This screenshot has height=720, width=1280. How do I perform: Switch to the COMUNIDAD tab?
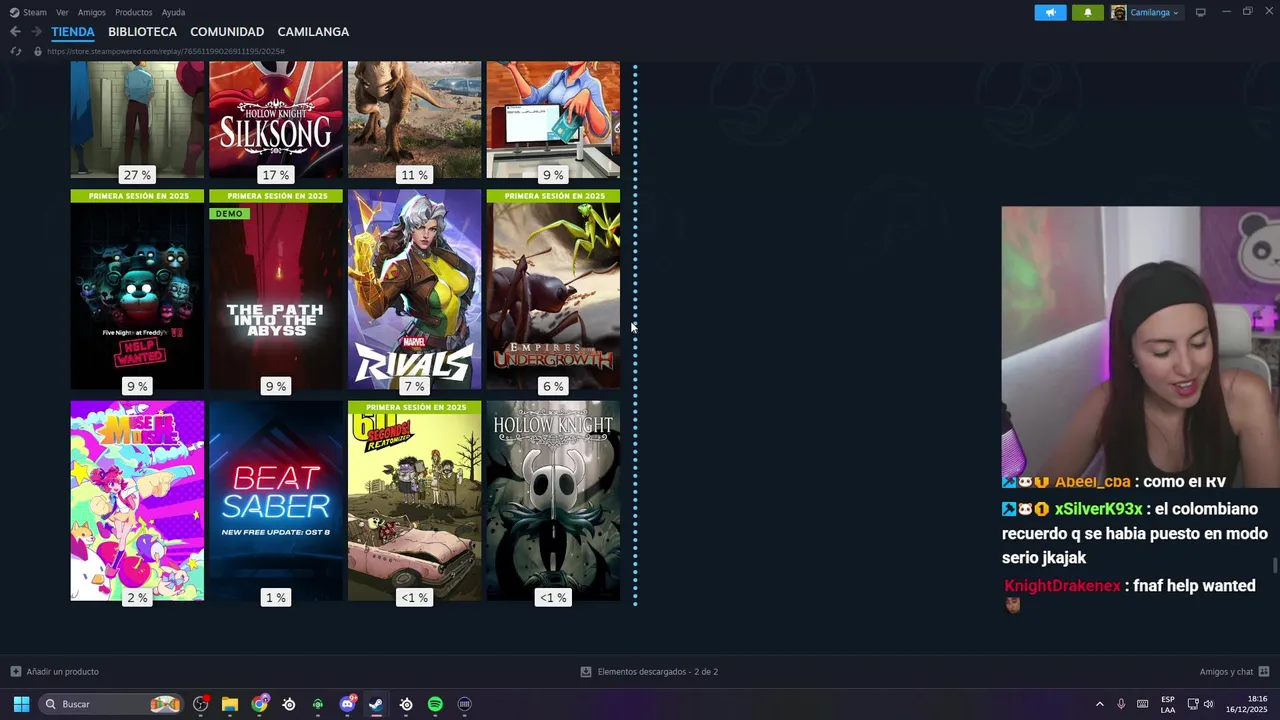(x=227, y=32)
